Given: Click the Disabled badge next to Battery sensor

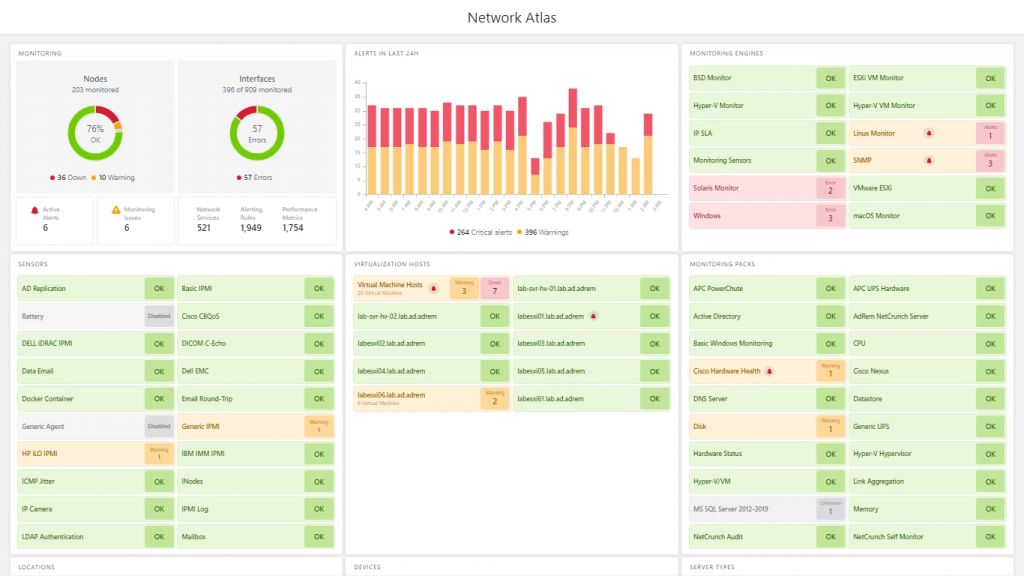Looking at the screenshot, I should tap(158, 316).
